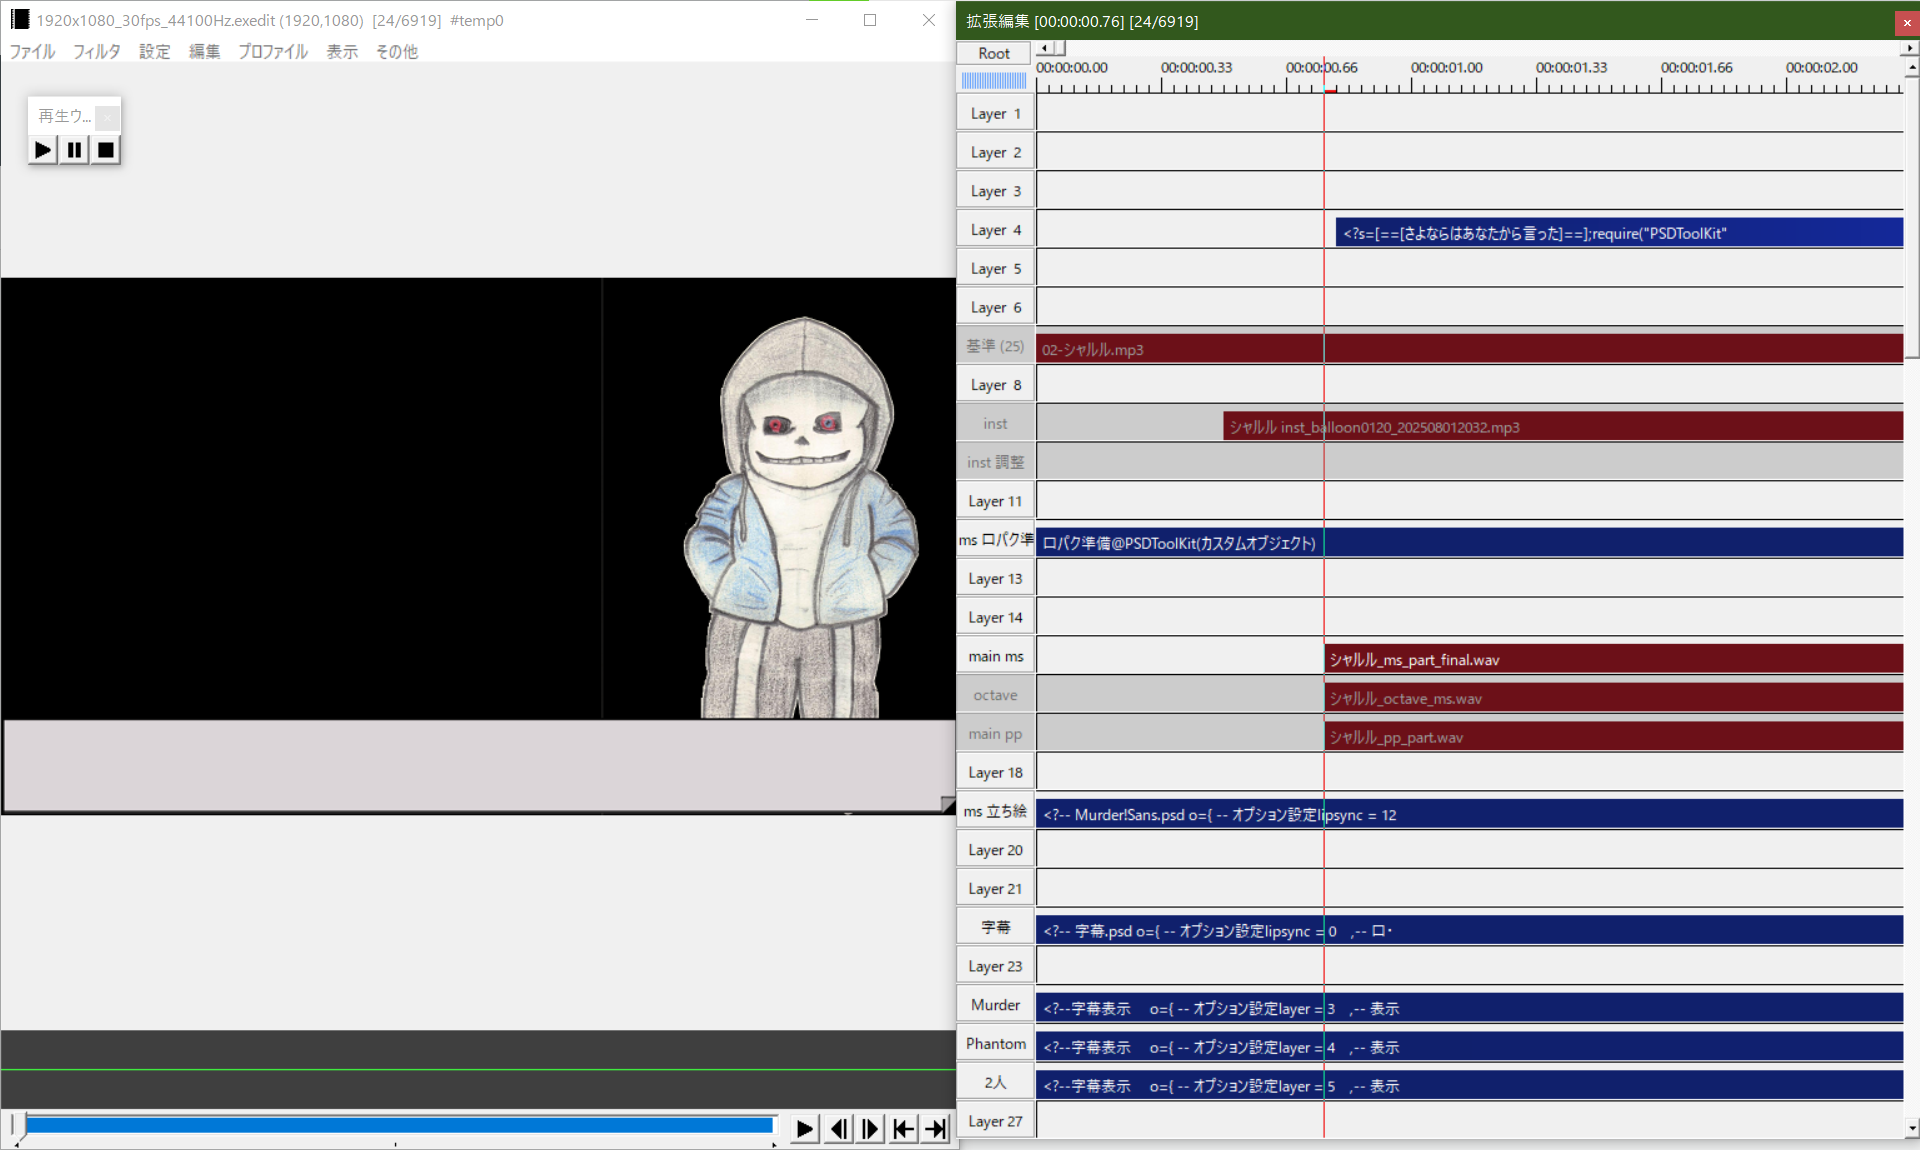Step back one frame

(838, 1129)
